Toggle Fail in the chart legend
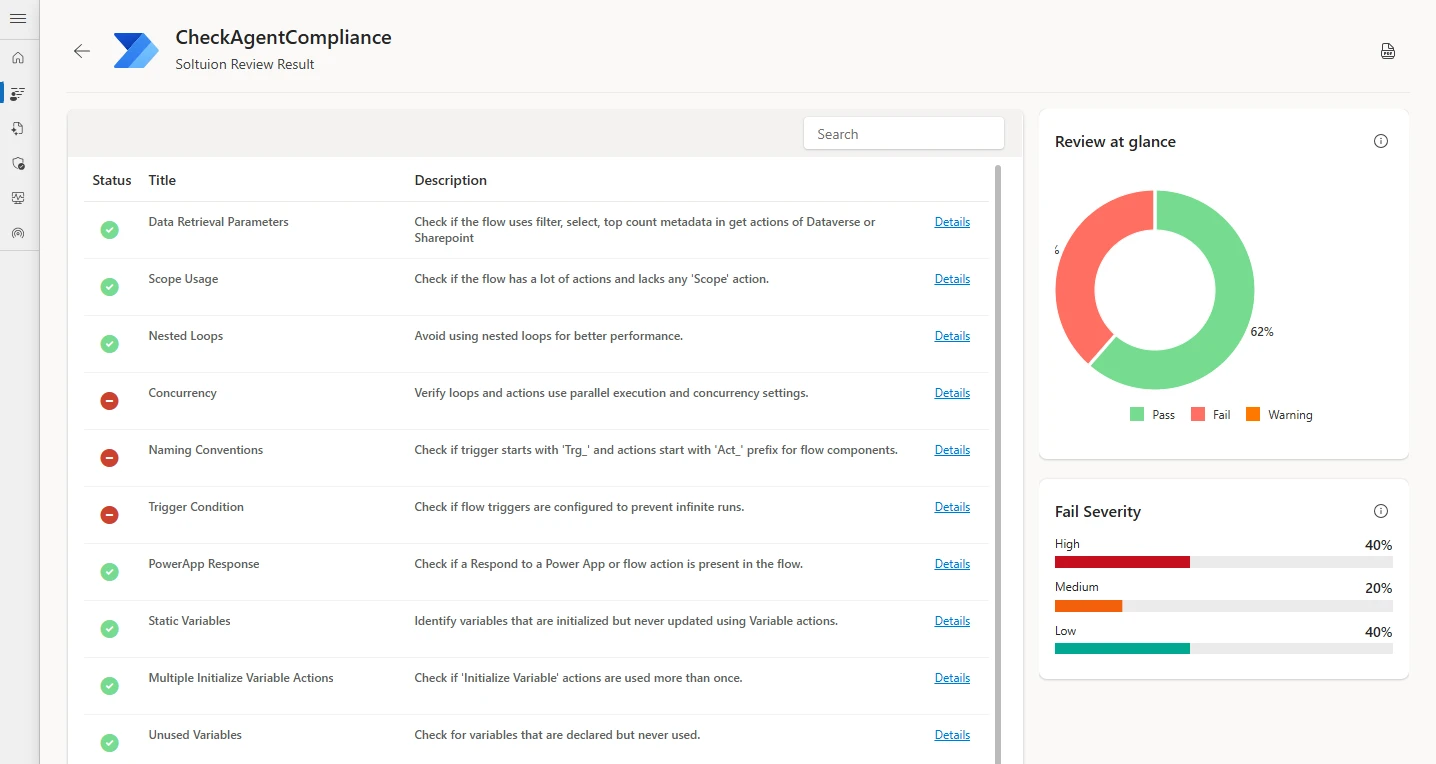This screenshot has height=764, width=1436. tap(1209, 414)
